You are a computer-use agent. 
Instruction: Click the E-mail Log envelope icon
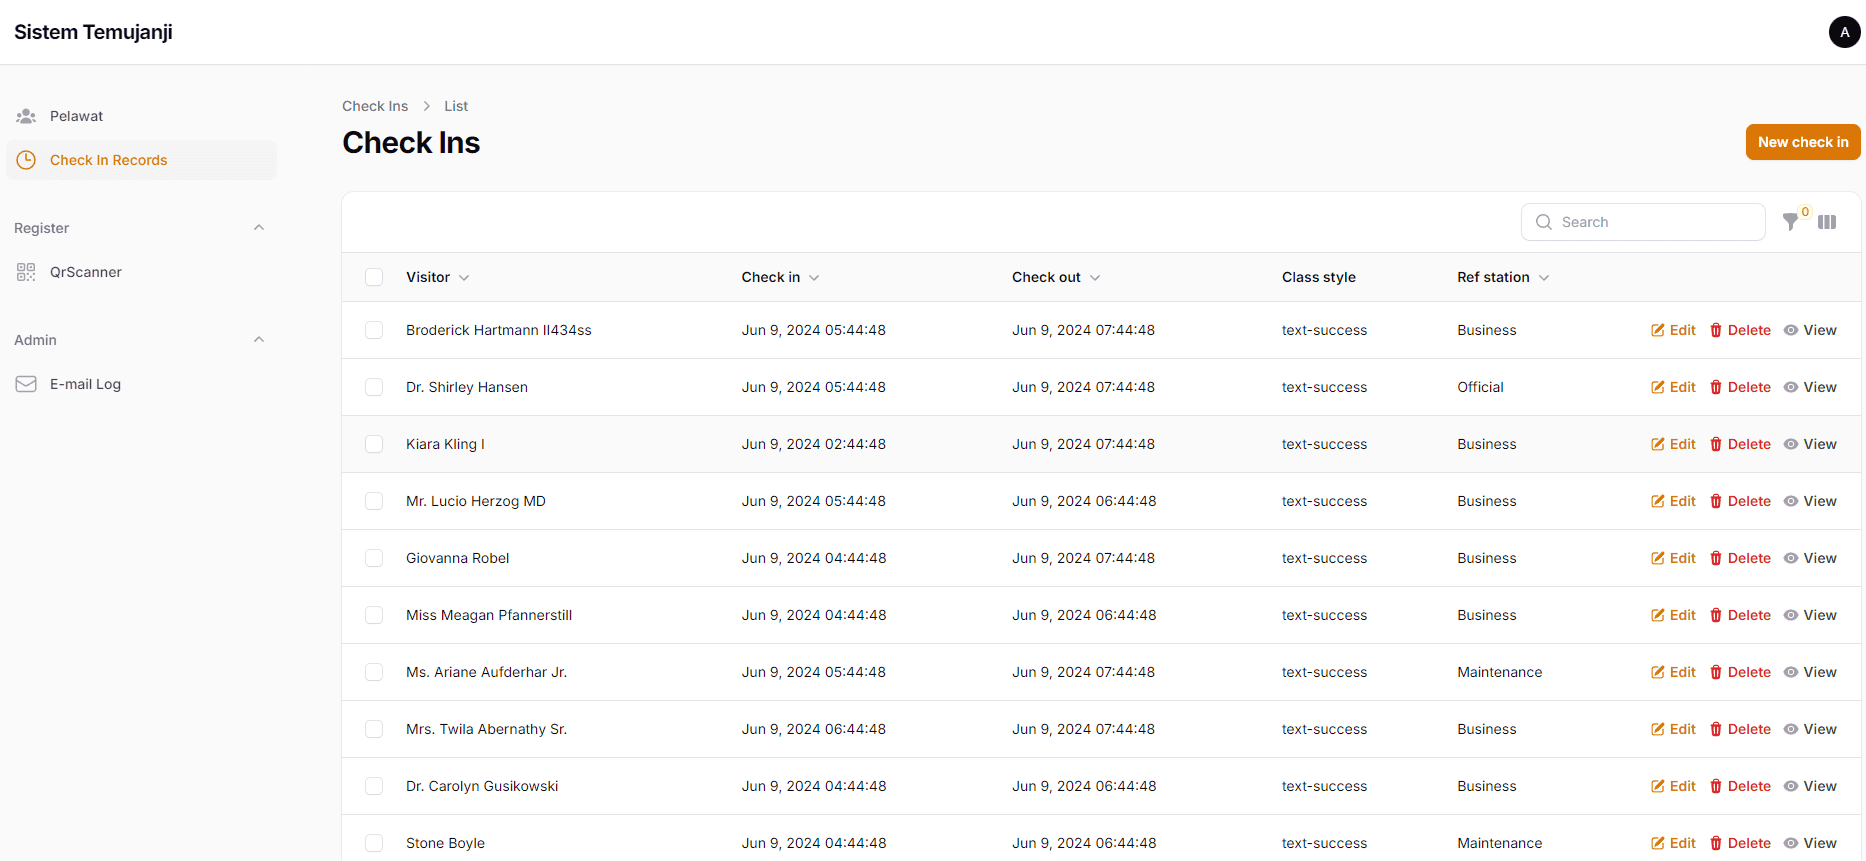pos(26,384)
